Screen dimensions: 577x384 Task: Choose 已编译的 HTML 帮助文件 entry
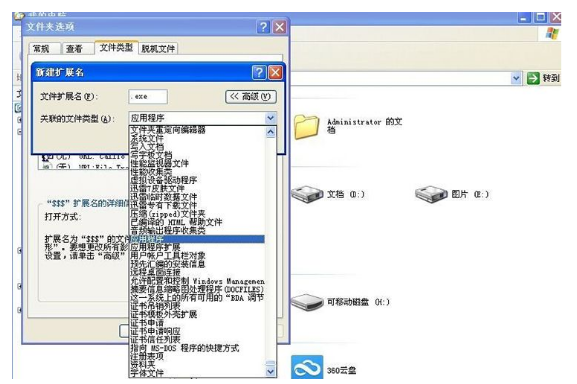(x=197, y=222)
